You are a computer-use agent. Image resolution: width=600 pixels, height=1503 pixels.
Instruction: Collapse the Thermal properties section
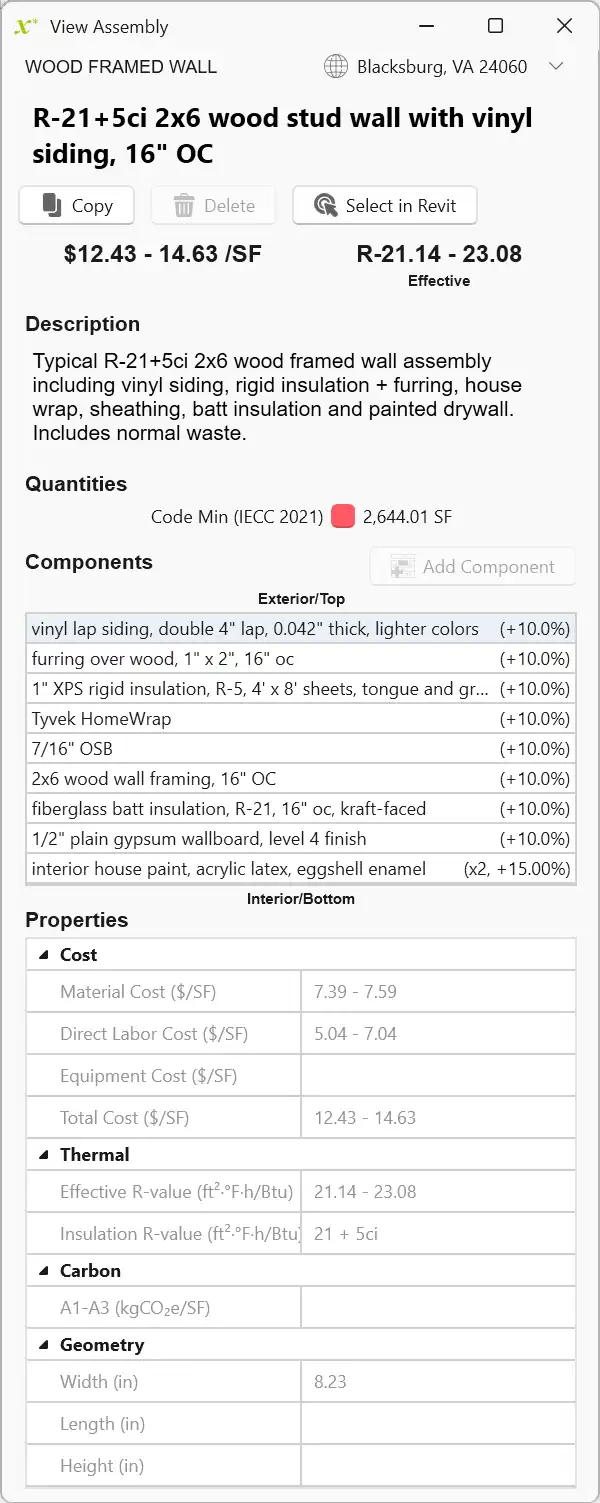click(44, 1155)
